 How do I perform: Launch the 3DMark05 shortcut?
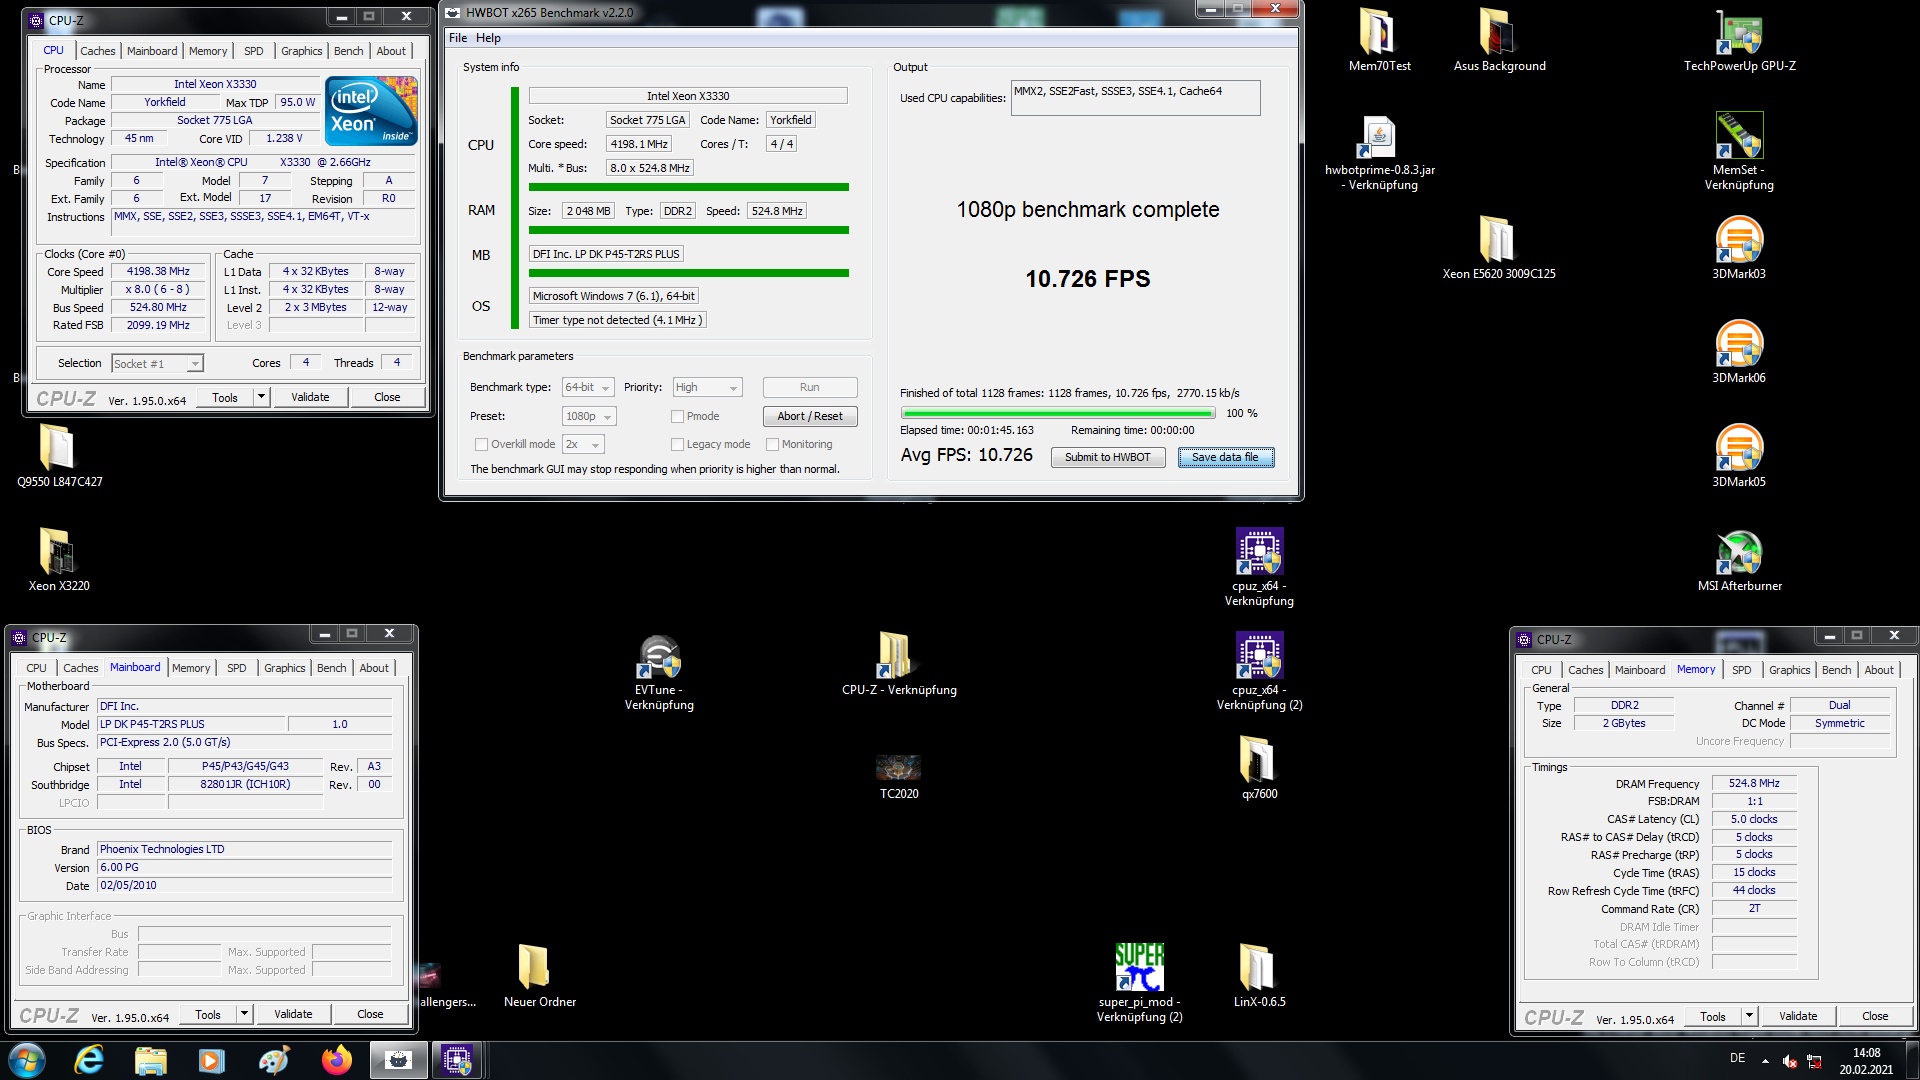1739,456
